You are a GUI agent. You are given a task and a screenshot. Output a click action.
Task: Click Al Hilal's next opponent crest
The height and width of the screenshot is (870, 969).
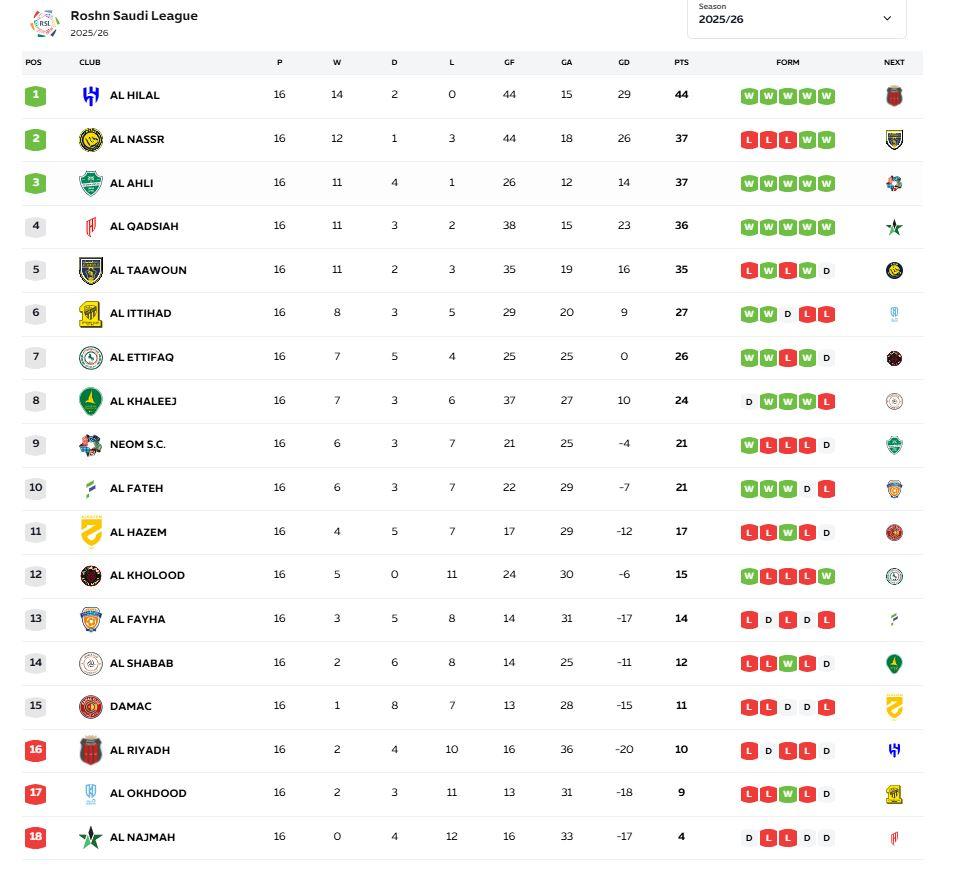[x=893, y=96]
